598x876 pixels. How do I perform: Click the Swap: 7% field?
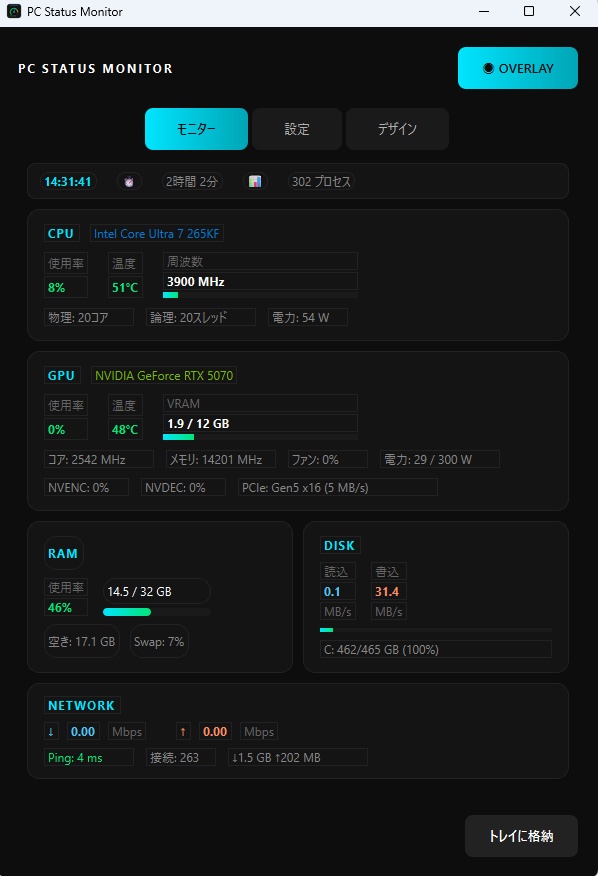158,641
